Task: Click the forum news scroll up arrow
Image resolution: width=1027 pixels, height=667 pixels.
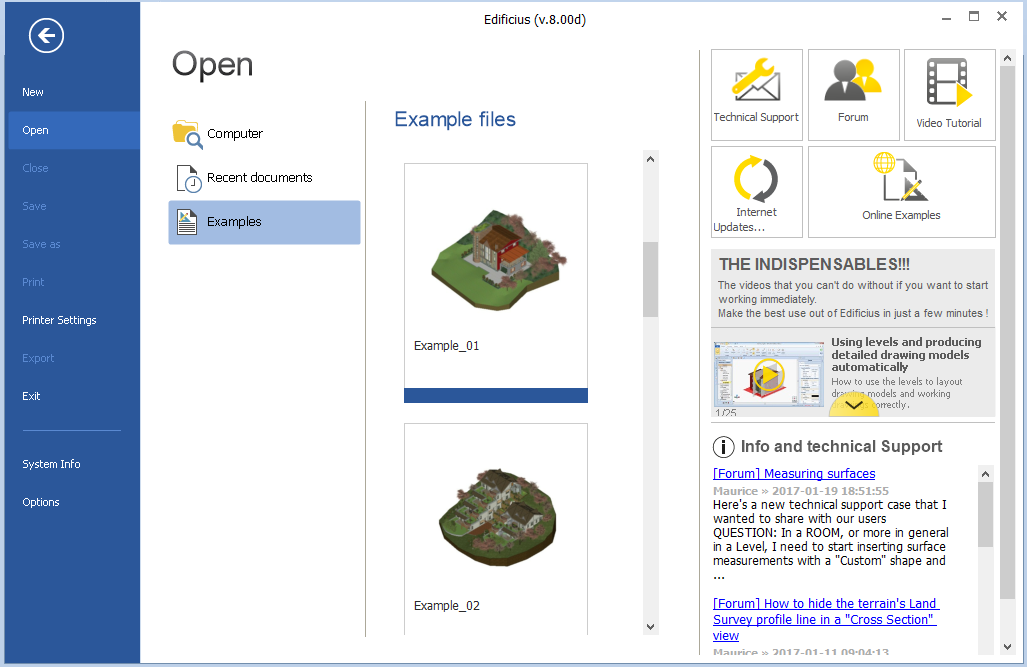Action: [985, 474]
